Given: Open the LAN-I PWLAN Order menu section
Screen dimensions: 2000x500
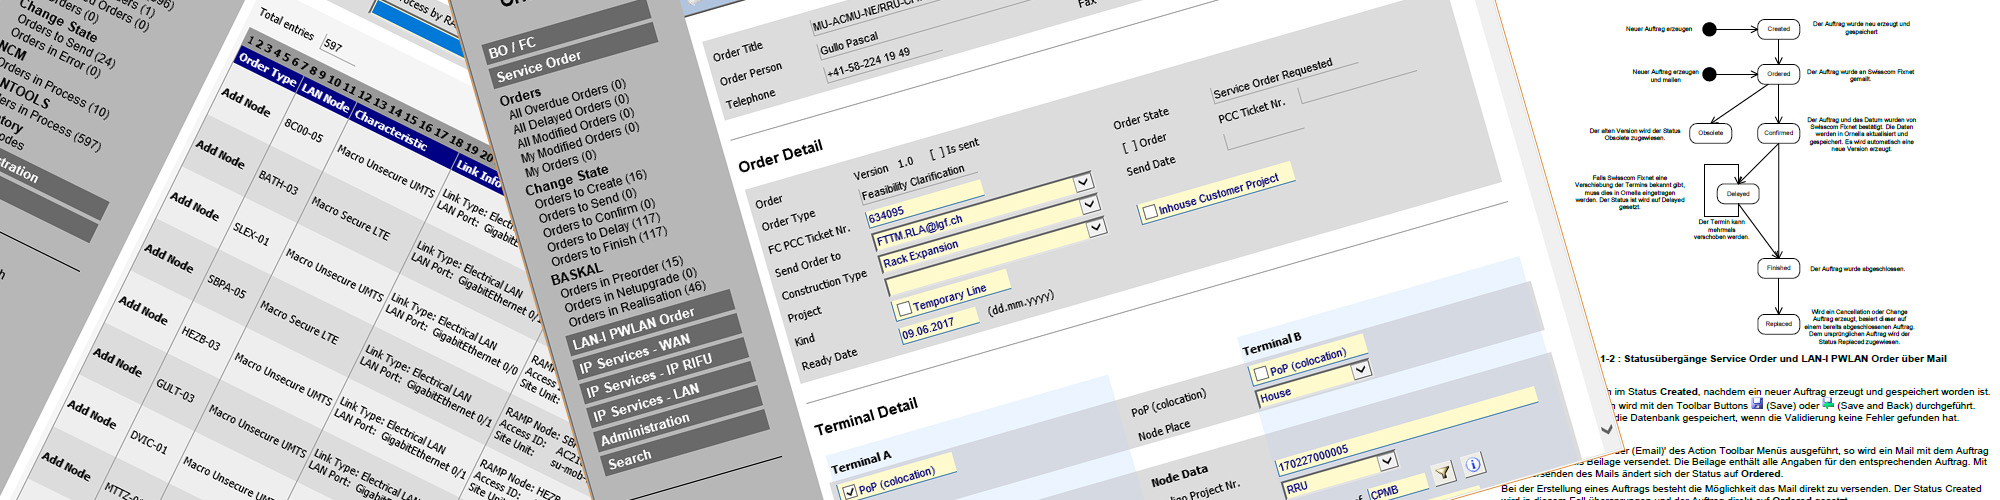Looking at the screenshot, I should (633, 329).
